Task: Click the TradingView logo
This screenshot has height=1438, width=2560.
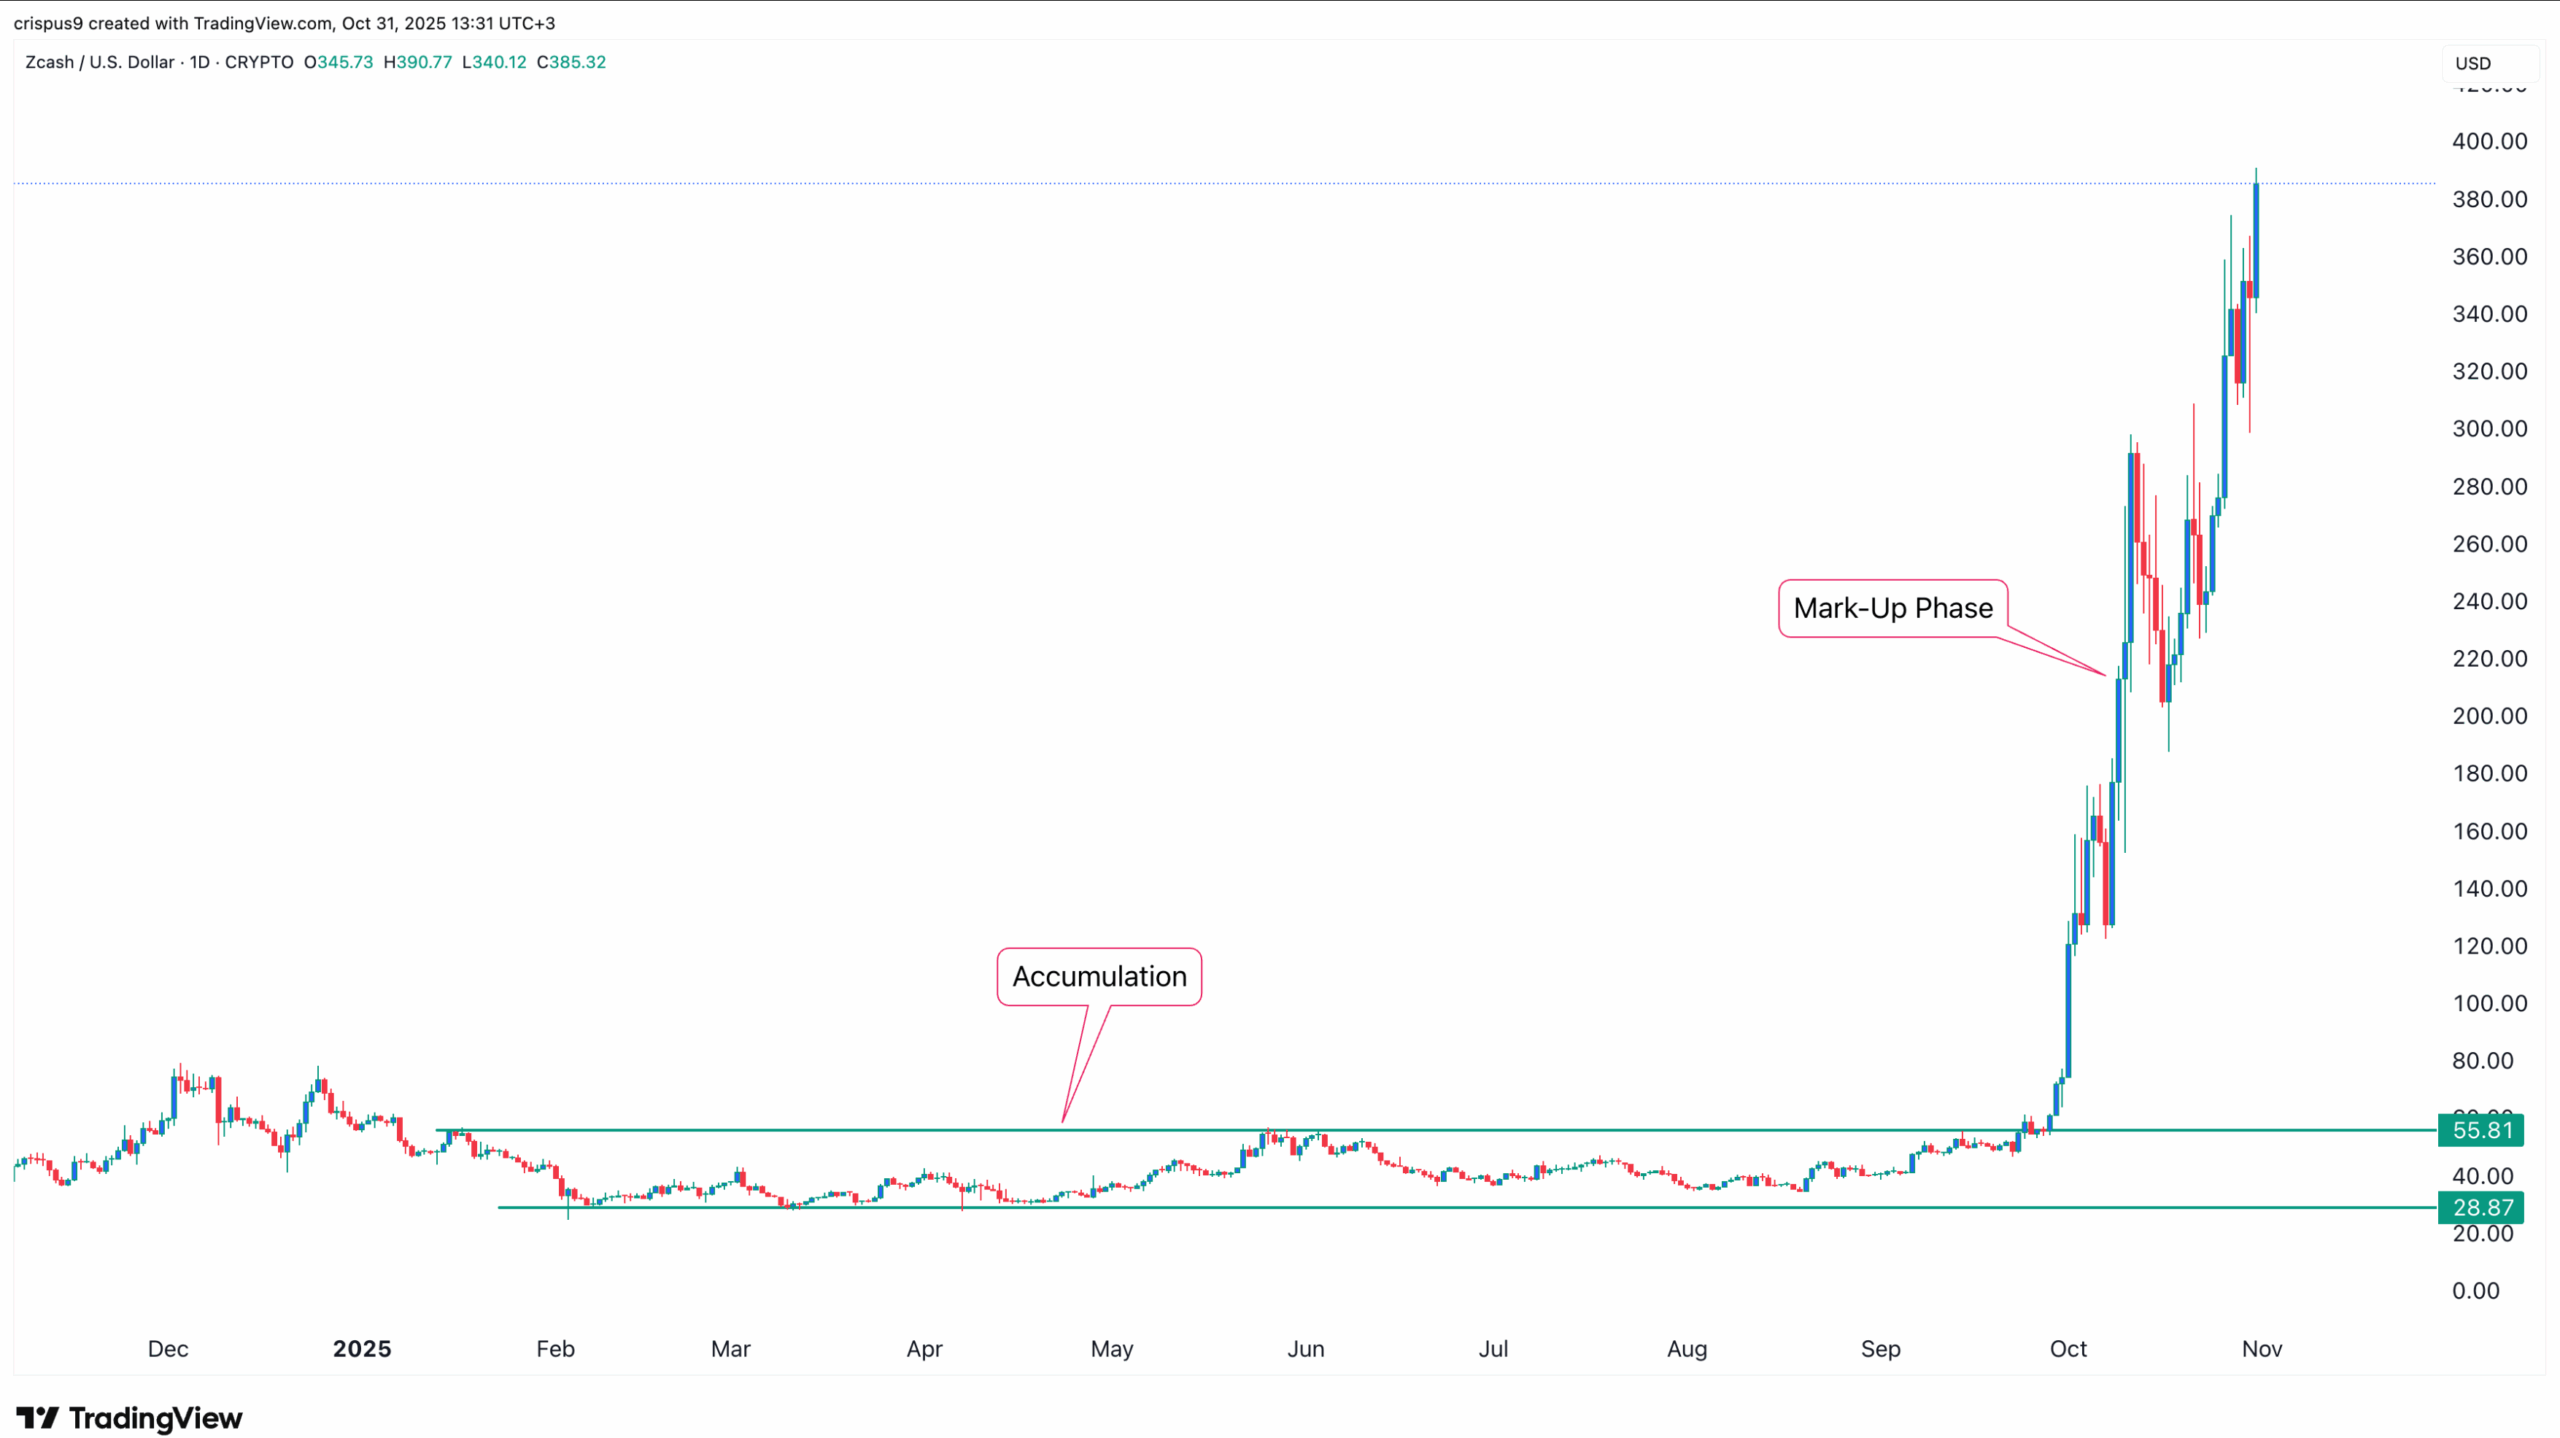Action: point(129,1417)
